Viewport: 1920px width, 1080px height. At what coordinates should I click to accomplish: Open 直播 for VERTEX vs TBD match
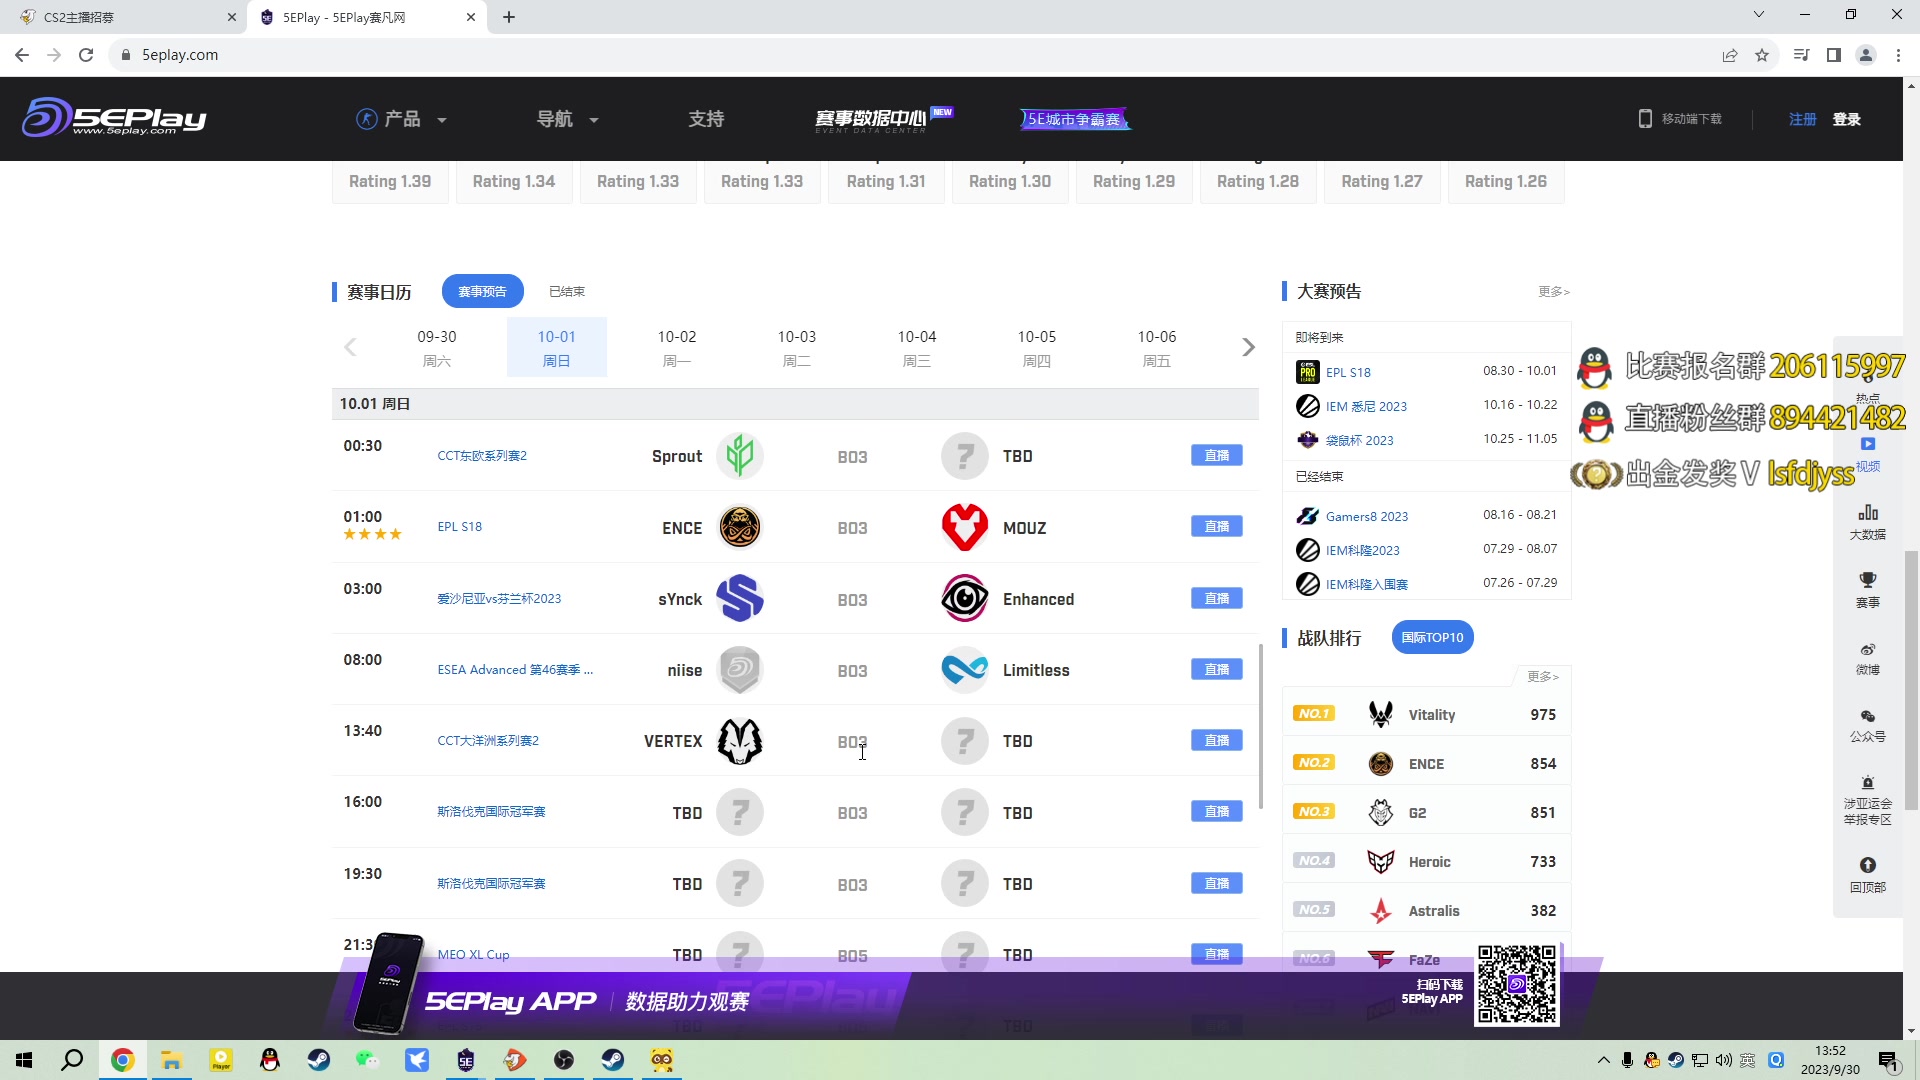pyautogui.click(x=1216, y=740)
